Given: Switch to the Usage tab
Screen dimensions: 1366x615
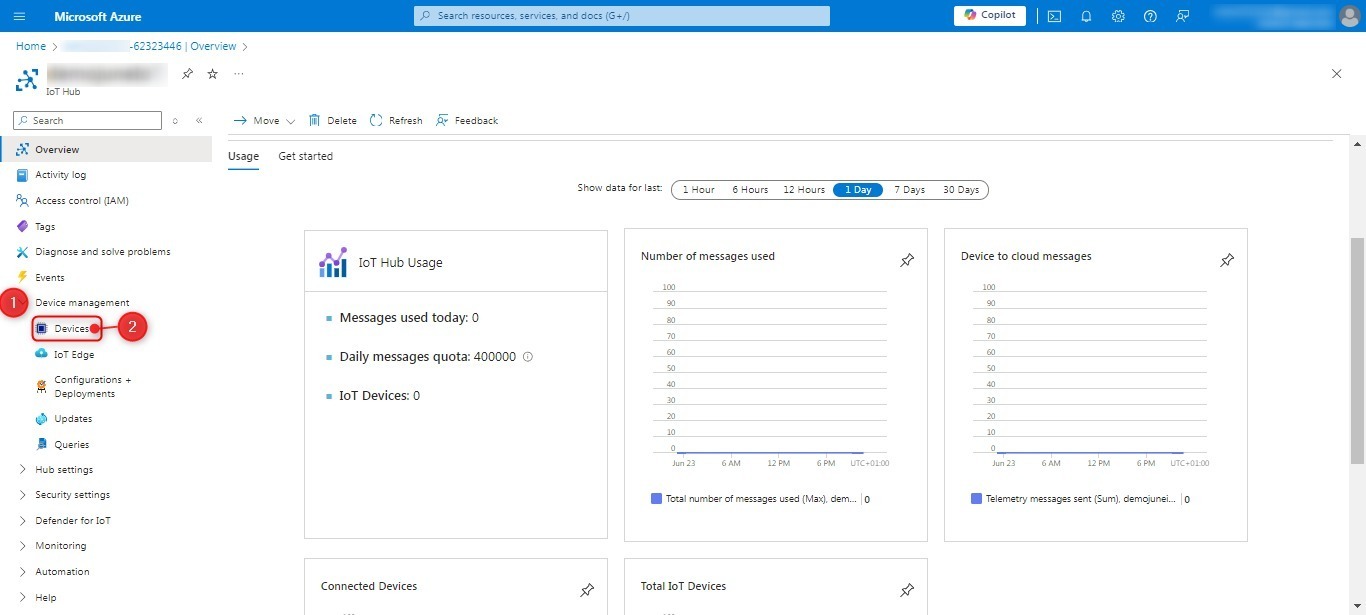Looking at the screenshot, I should coord(243,156).
